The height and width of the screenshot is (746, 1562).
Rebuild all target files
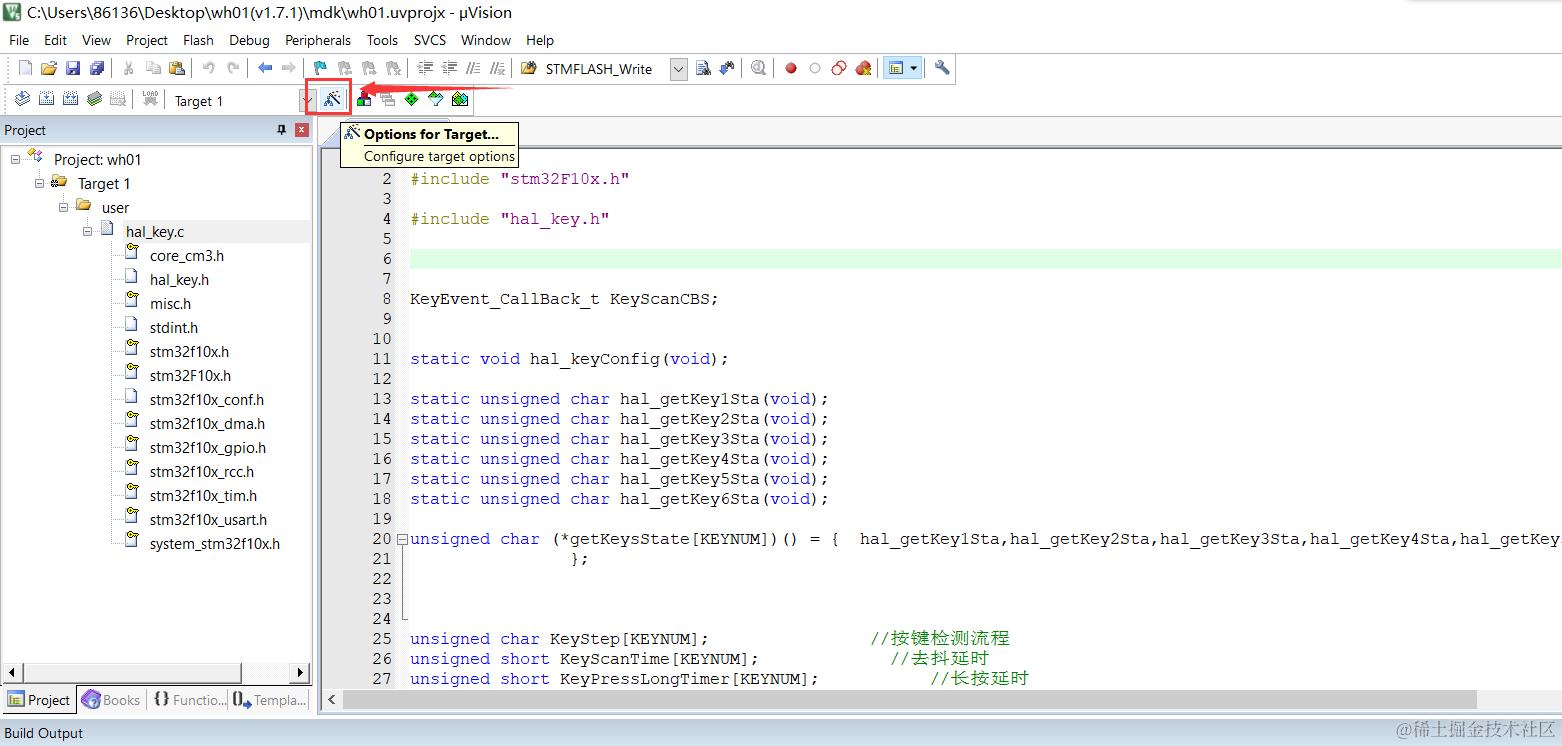tap(70, 99)
